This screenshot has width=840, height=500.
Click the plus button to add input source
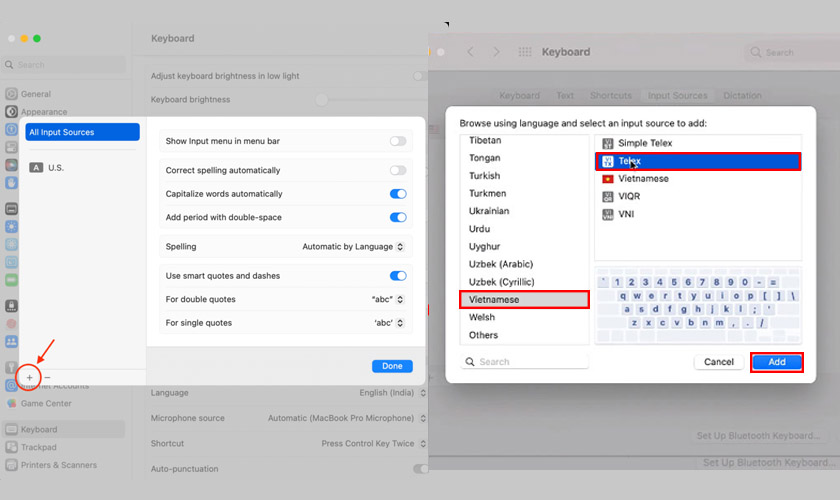click(29, 378)
